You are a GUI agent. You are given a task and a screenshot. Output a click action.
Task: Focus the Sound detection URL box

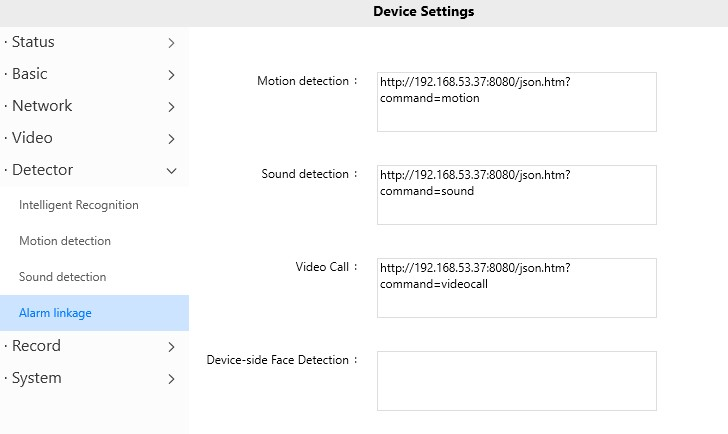(516, 195)
